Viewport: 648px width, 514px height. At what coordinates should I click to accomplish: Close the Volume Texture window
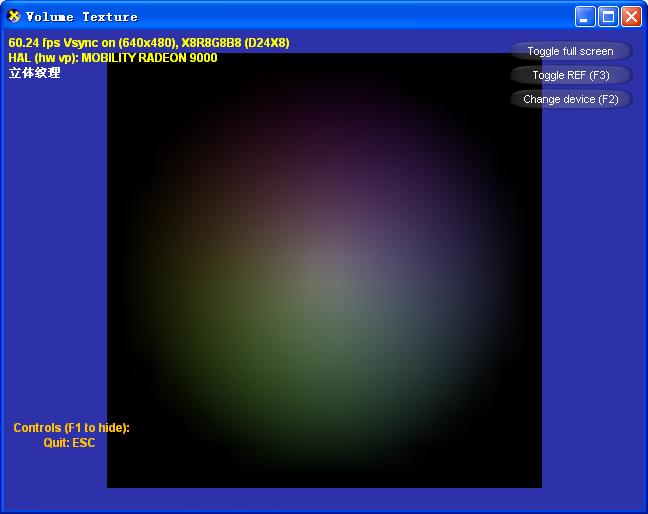(x=631, y=16)
